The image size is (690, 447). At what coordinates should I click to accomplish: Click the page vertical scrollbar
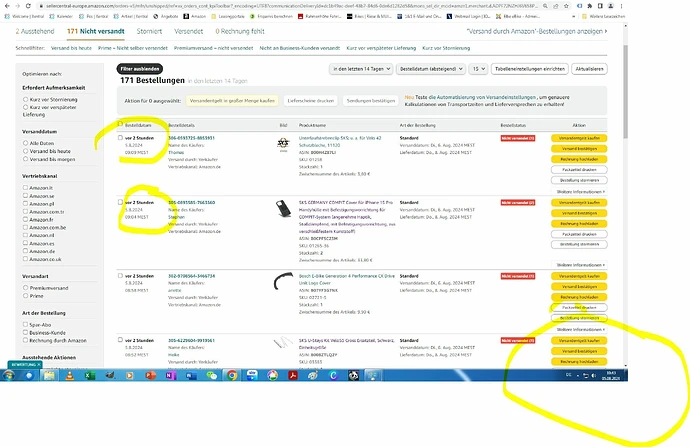point(625,92)
